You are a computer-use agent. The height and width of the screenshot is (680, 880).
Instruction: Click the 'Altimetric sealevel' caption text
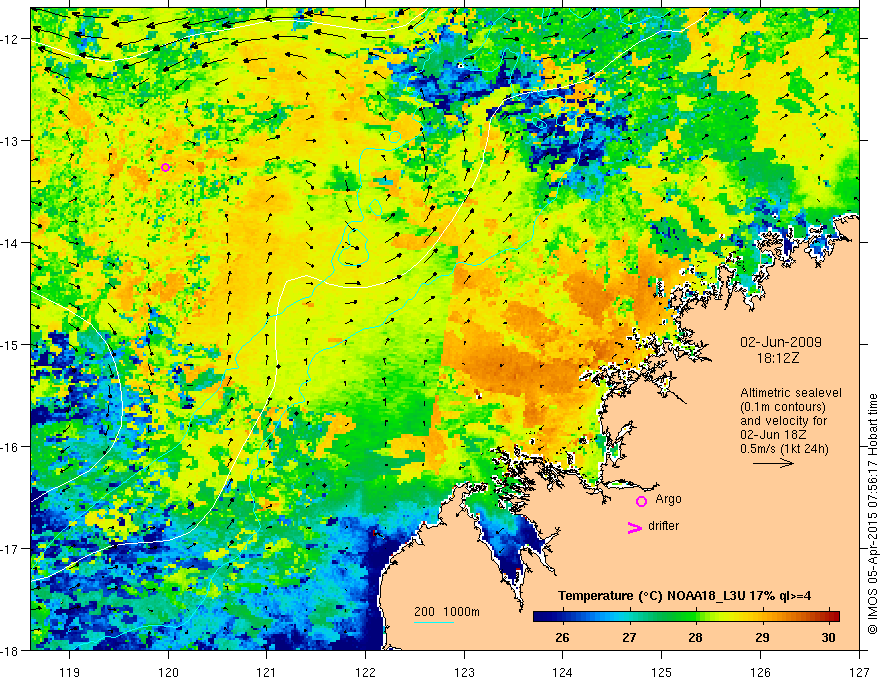click(x=791, y=393)
